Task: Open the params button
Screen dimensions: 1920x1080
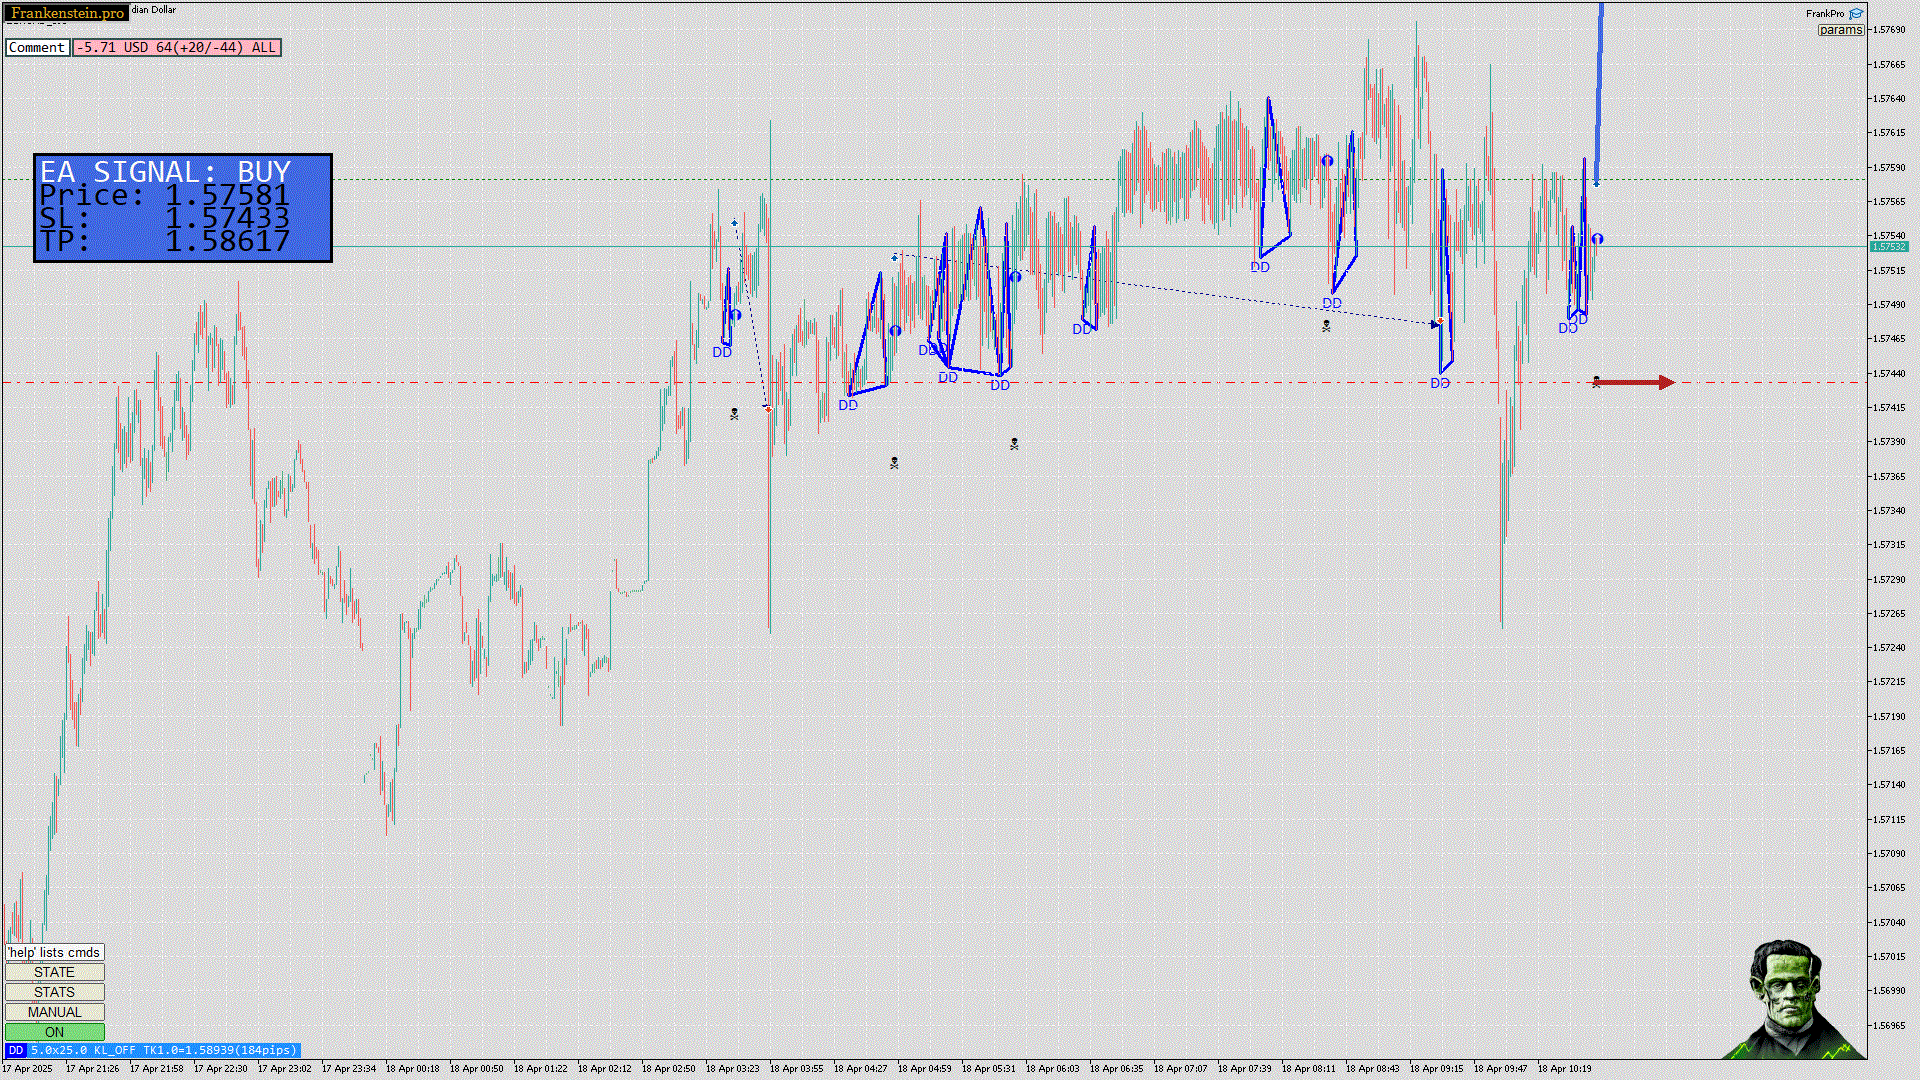Action: click(x=1840, y=30)
